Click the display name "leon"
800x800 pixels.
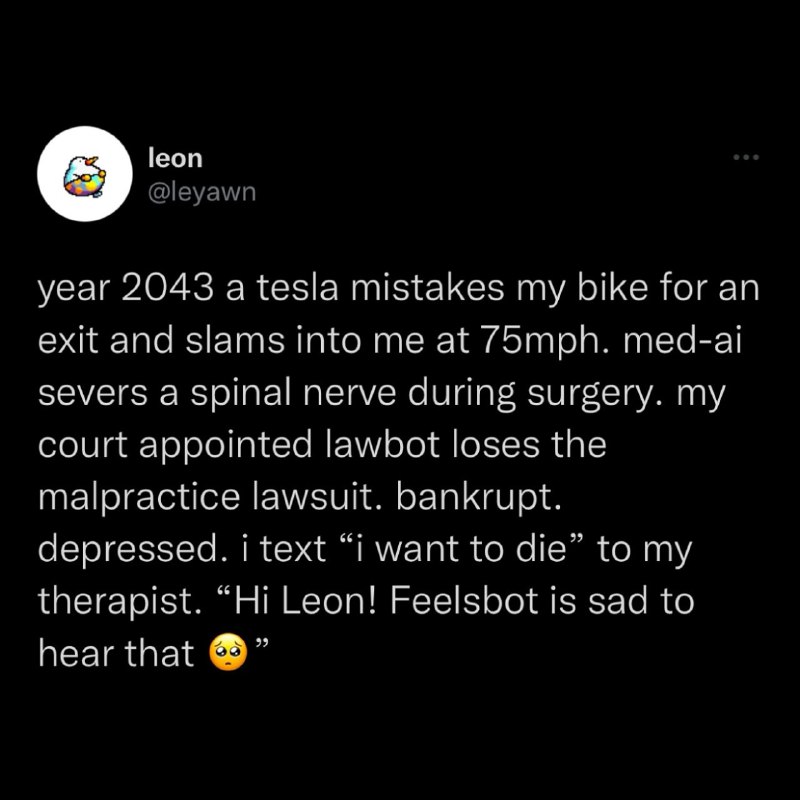pyautogui.click(x=176, y=158)
